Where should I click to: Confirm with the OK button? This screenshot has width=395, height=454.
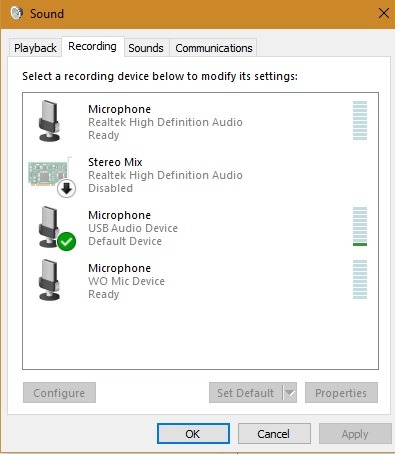193,434
